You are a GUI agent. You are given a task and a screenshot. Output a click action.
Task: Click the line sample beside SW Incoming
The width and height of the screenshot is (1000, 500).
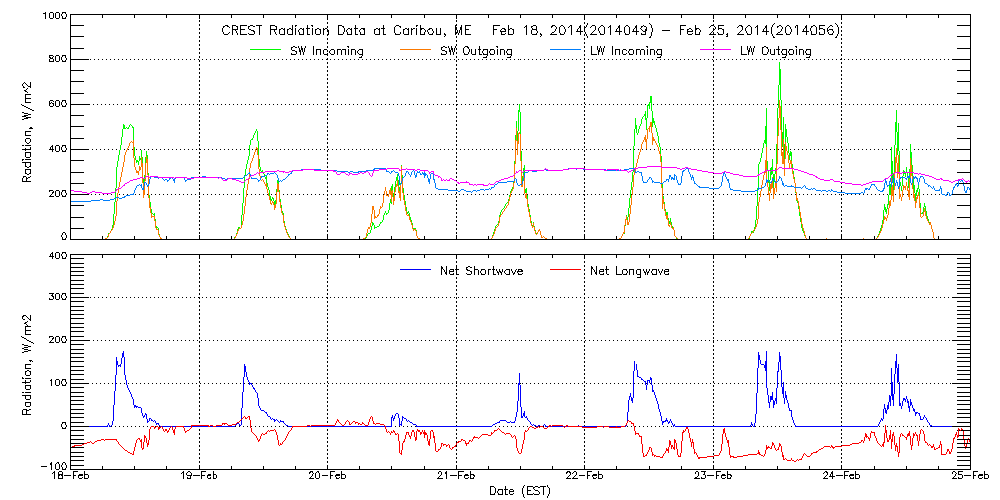point(266,51)
